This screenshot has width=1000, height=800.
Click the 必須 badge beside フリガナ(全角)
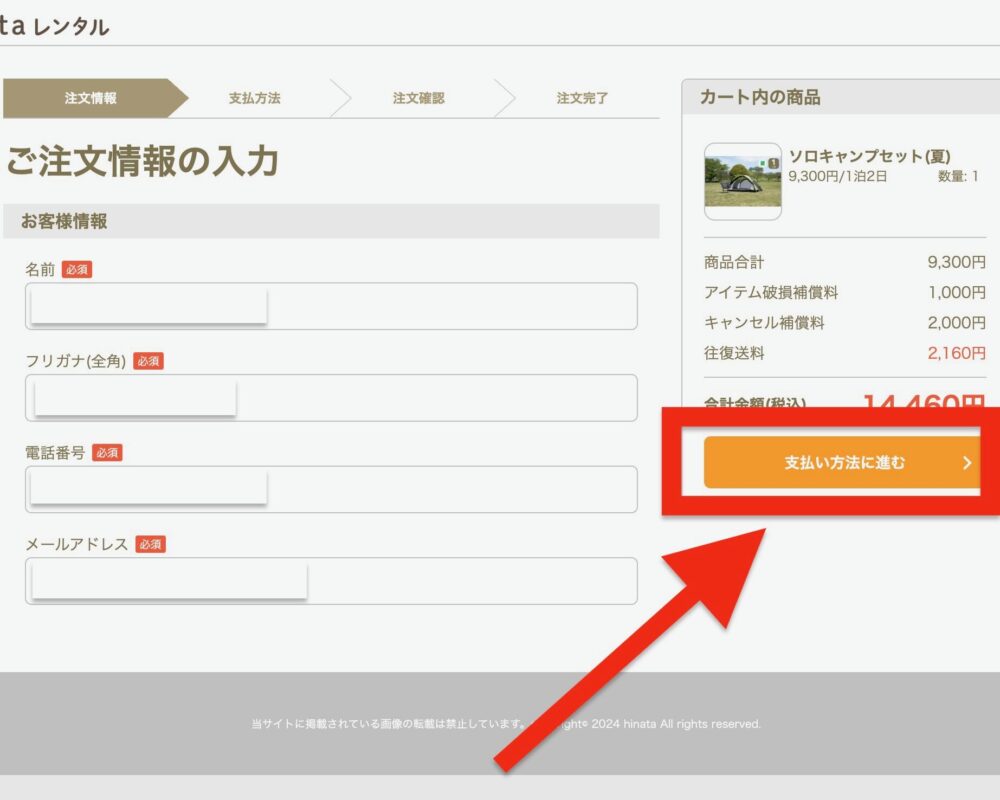[148, 361]
